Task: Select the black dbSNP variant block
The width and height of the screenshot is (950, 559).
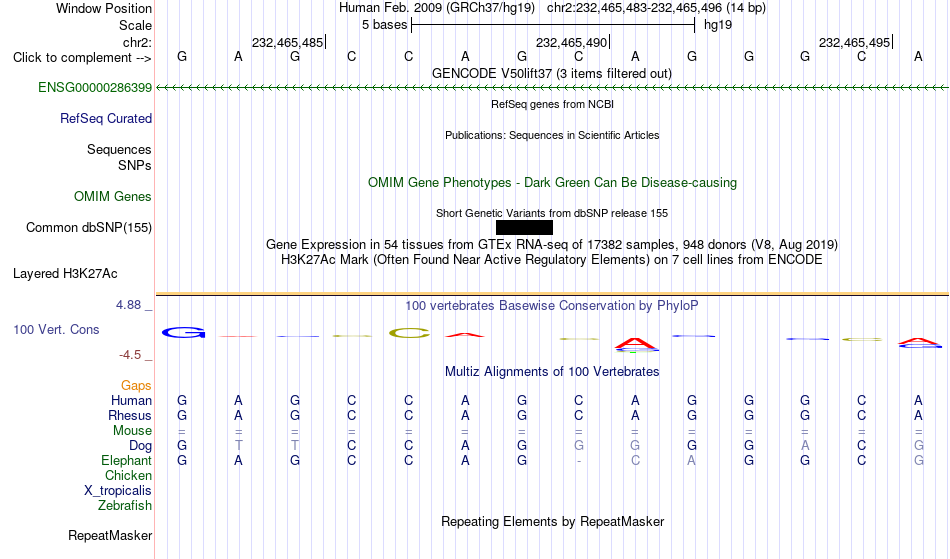Action: click(524, 227)
